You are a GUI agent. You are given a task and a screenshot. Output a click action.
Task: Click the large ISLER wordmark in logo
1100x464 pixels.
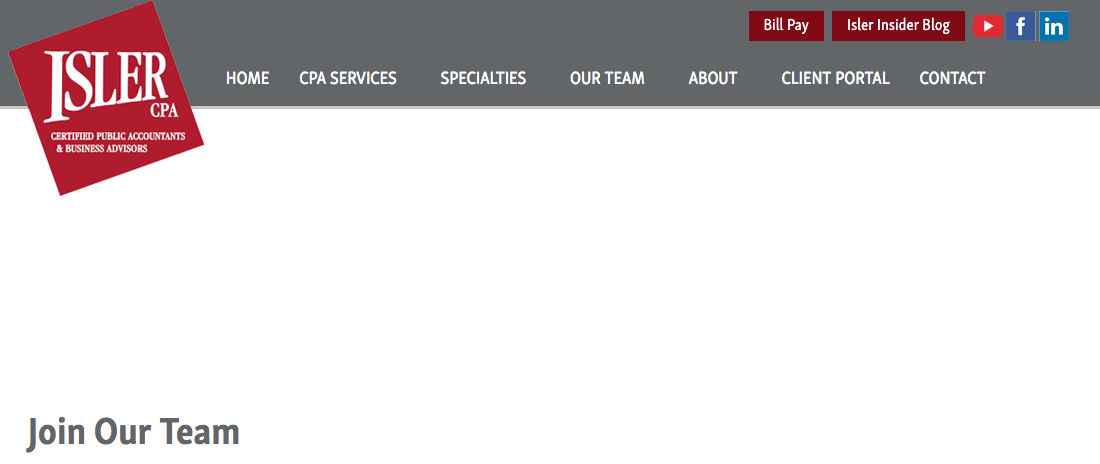(104, 80)
